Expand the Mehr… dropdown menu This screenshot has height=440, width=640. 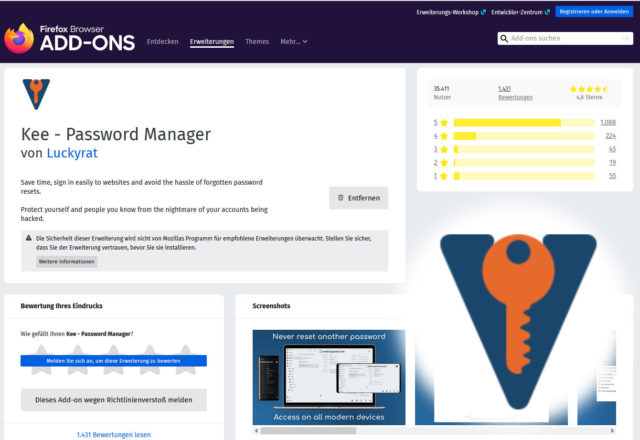click(293, 42)
